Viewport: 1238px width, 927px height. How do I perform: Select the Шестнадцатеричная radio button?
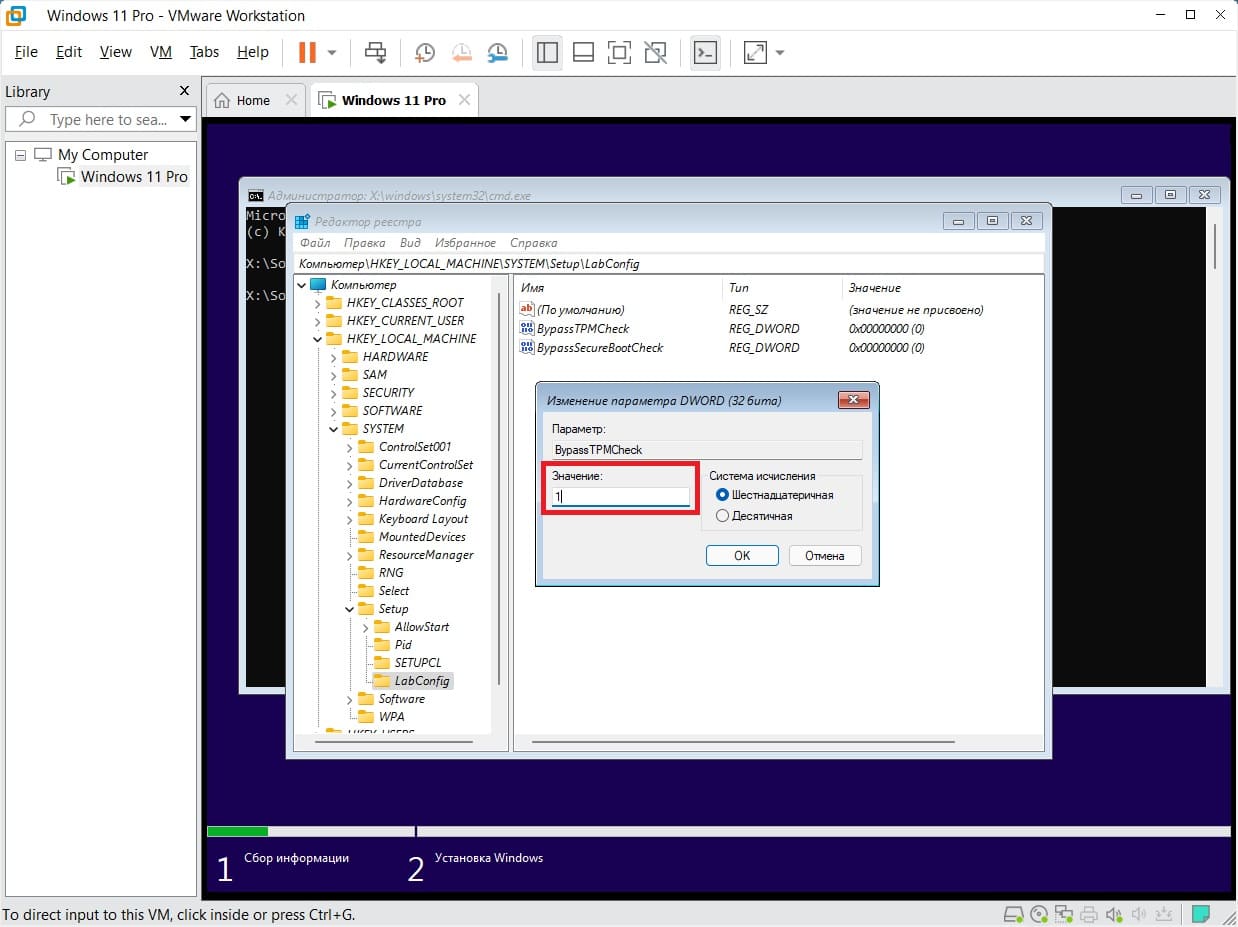(x=723, y=495)
